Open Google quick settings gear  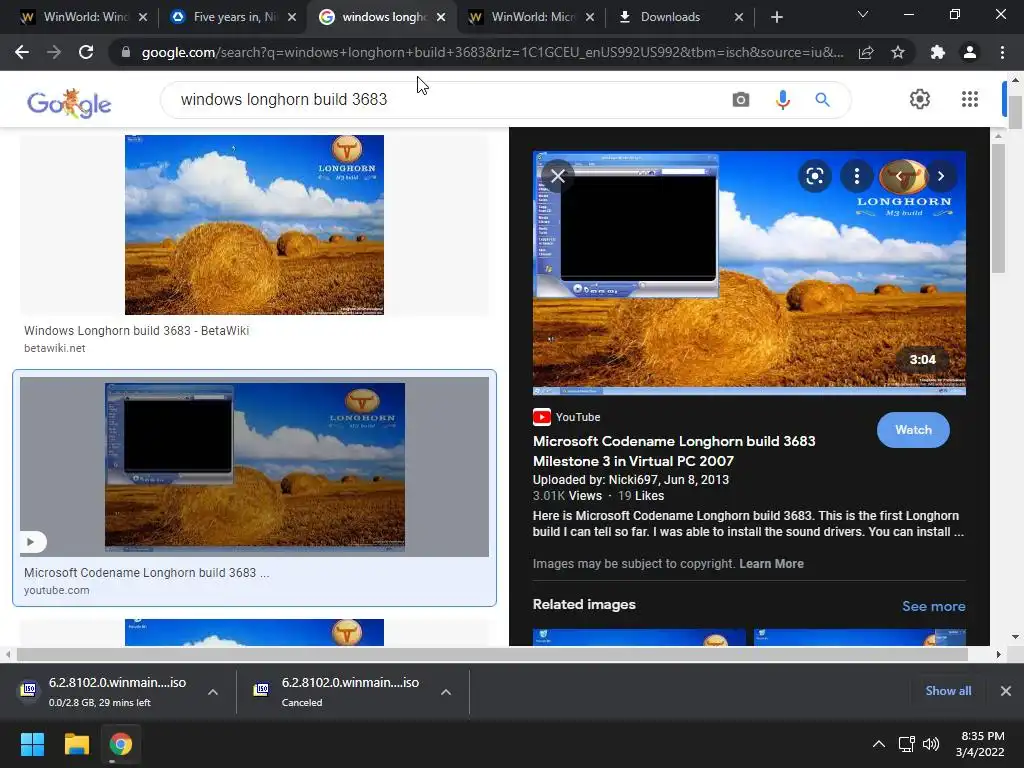point(920,99)
